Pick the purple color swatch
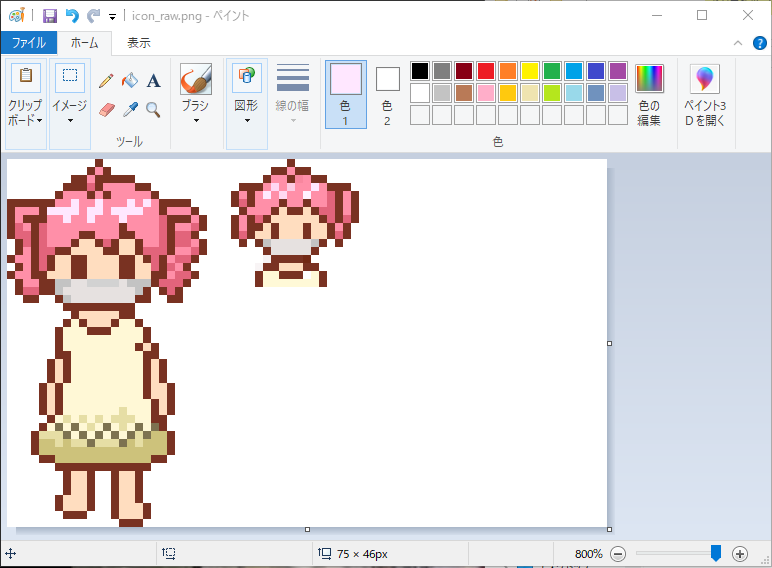This screenshot has width=772, height=568. (x=618, y=71)
